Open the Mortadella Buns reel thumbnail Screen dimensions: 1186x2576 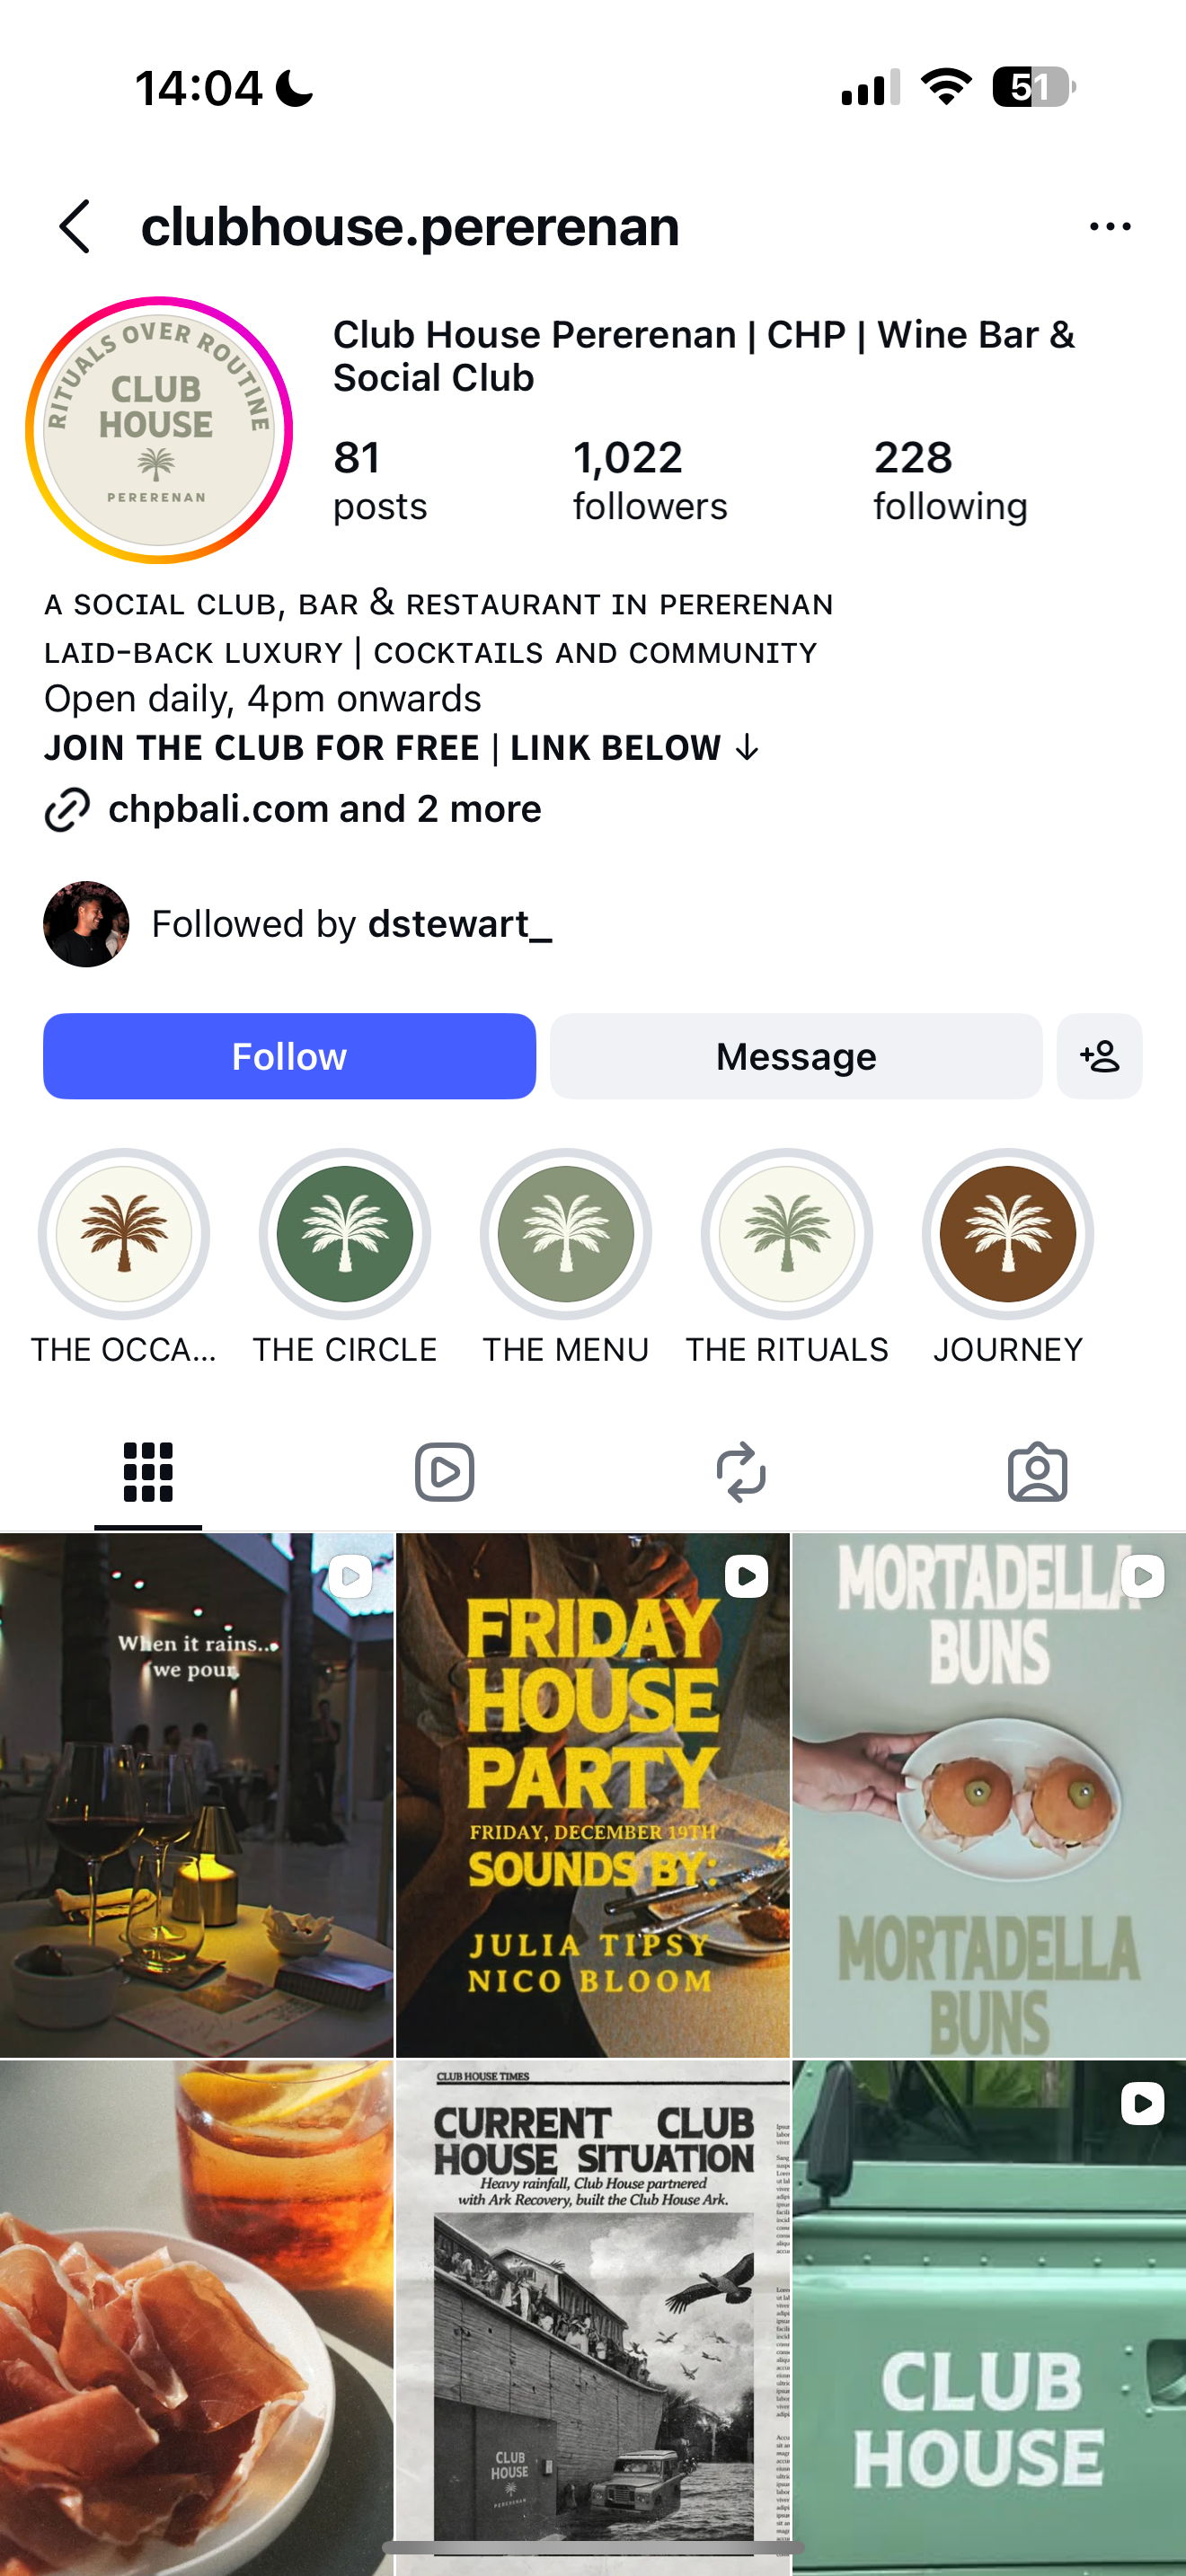pyautogui.click(x=989, y=1795)
